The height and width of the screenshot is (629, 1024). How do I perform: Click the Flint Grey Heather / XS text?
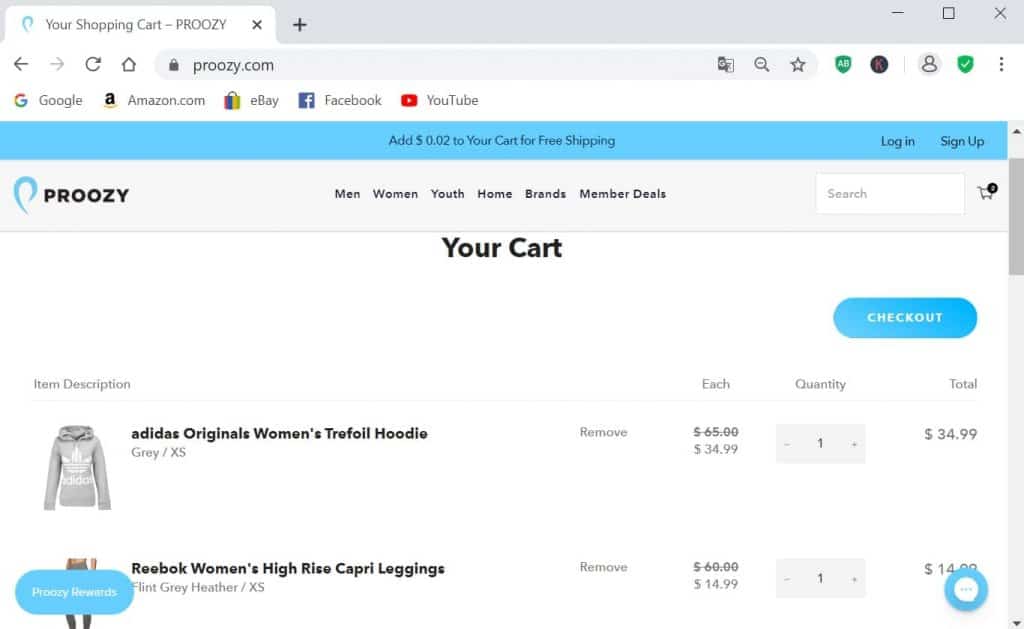(x=199, y=587)
